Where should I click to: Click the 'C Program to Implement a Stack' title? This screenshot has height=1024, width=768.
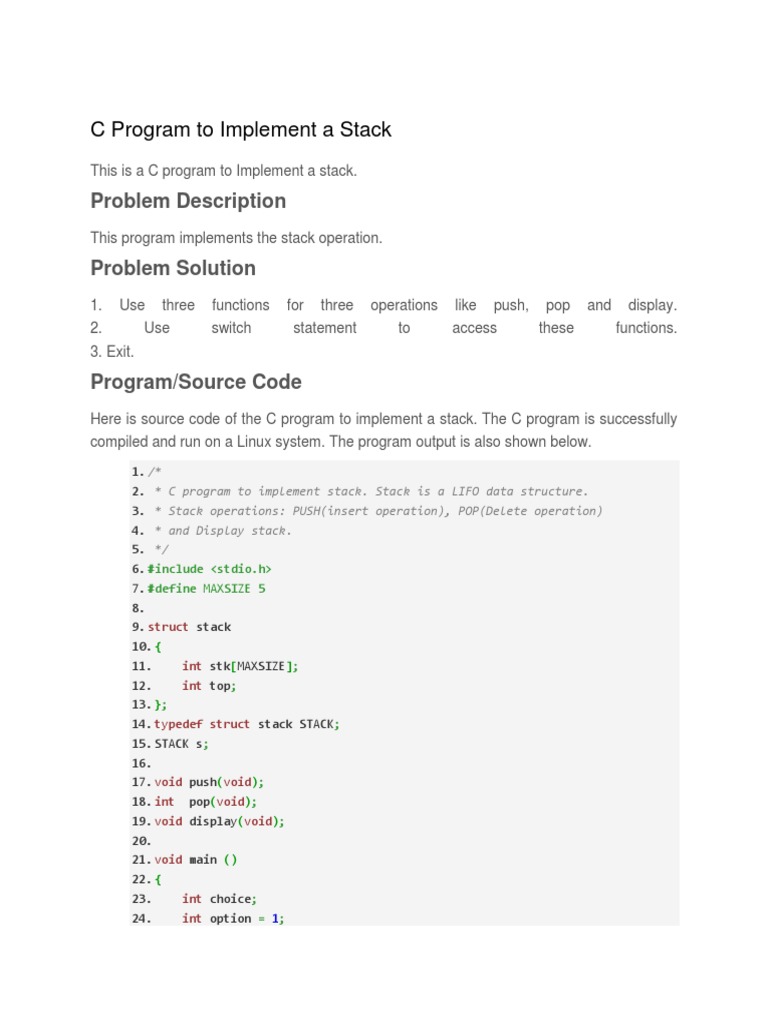(x=241, y=129)
